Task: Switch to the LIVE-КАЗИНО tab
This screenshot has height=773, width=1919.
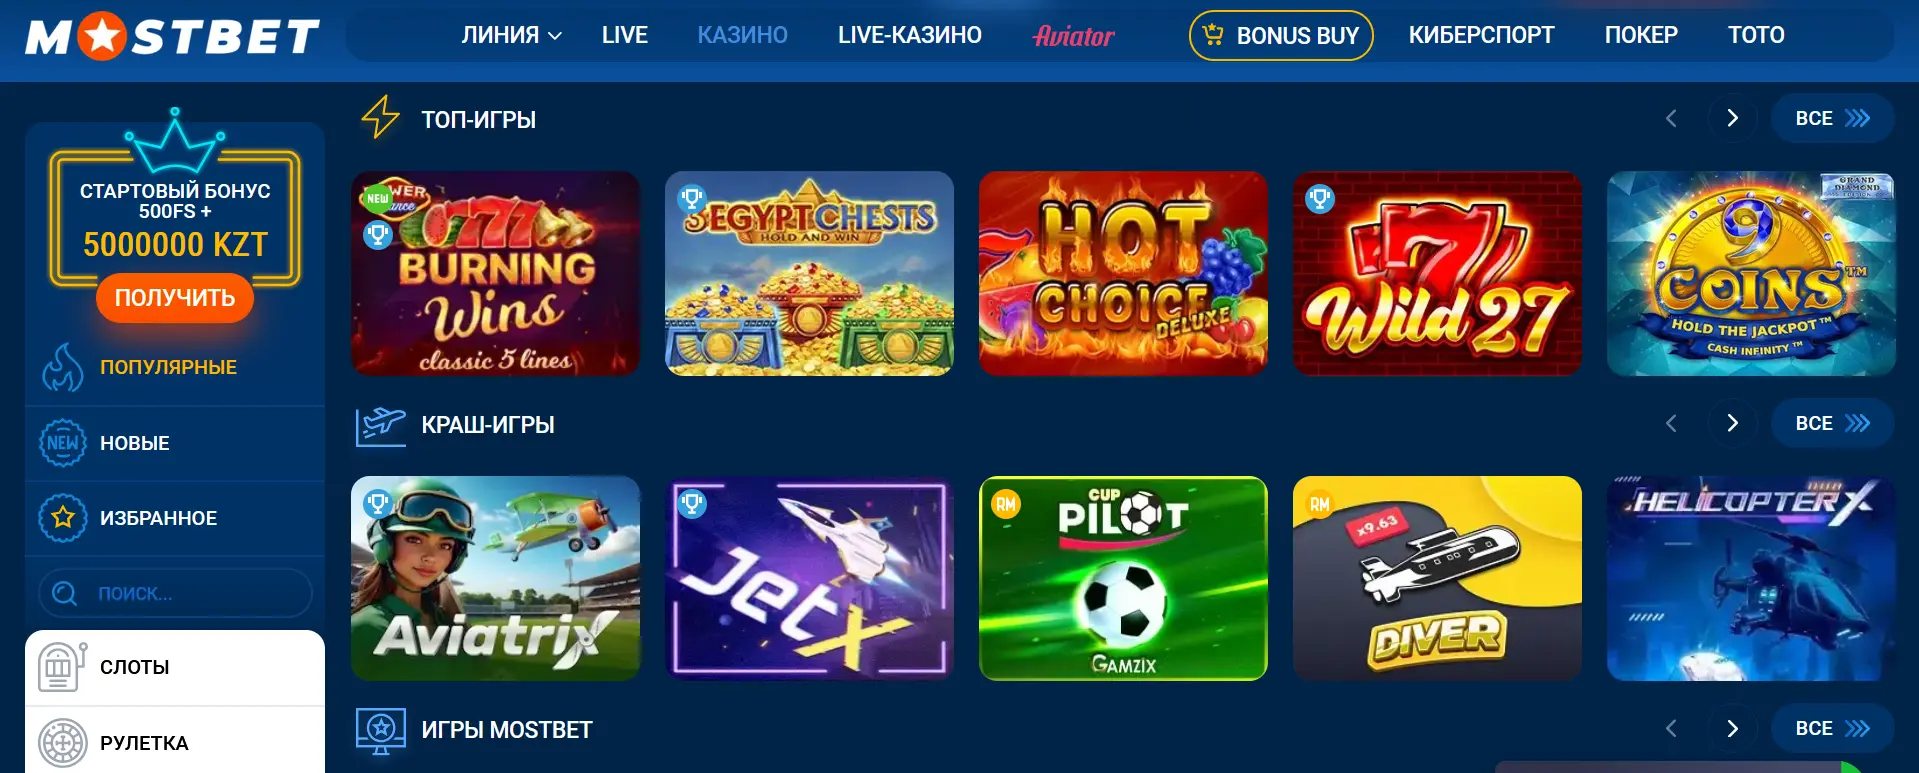Action: pos(910,35)
